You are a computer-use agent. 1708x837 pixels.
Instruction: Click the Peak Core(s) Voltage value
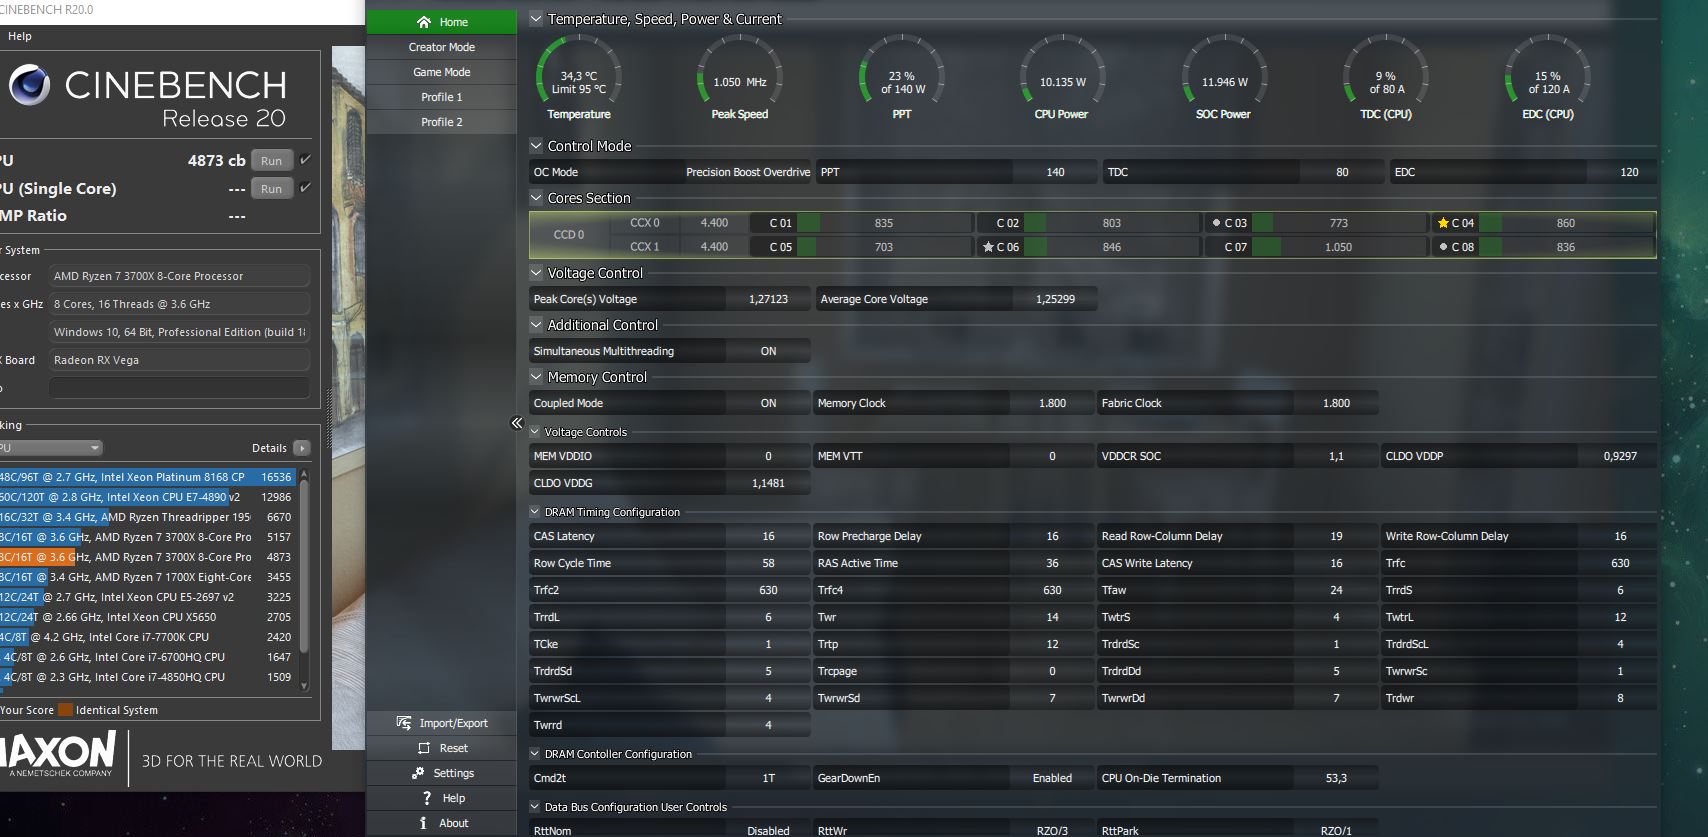click(768, 299)
